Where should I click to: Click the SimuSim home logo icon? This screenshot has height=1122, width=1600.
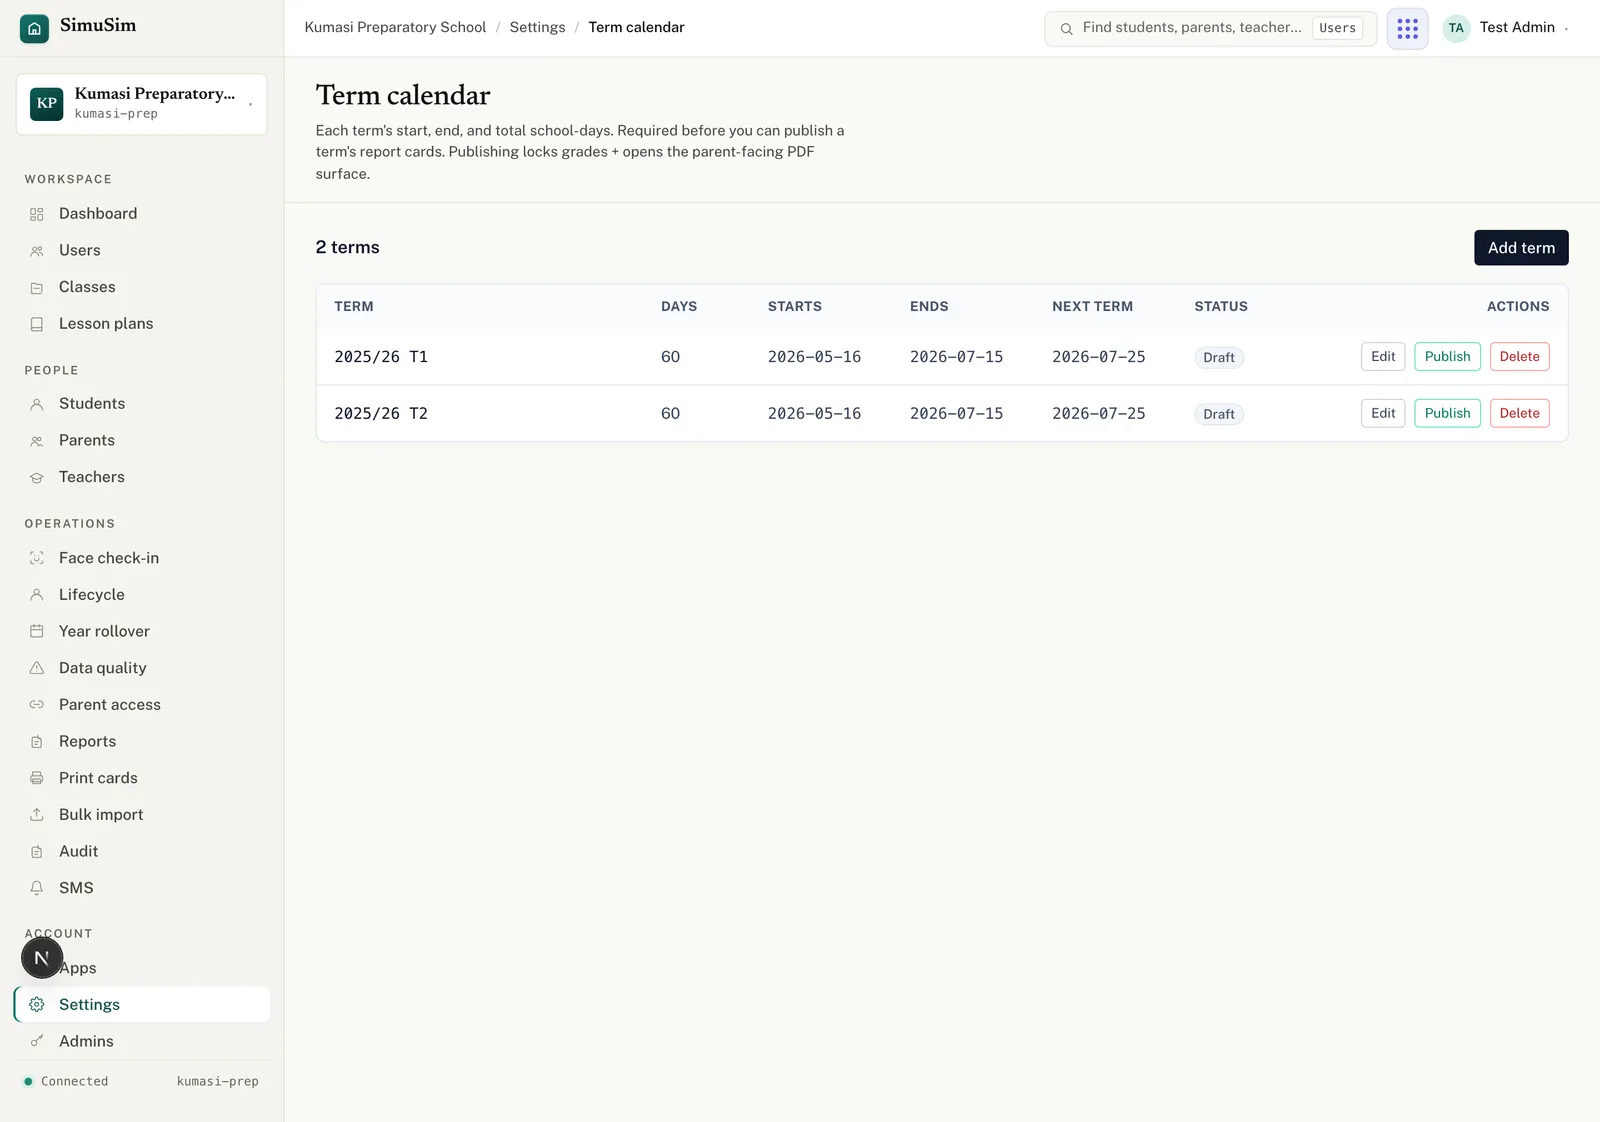34,29
